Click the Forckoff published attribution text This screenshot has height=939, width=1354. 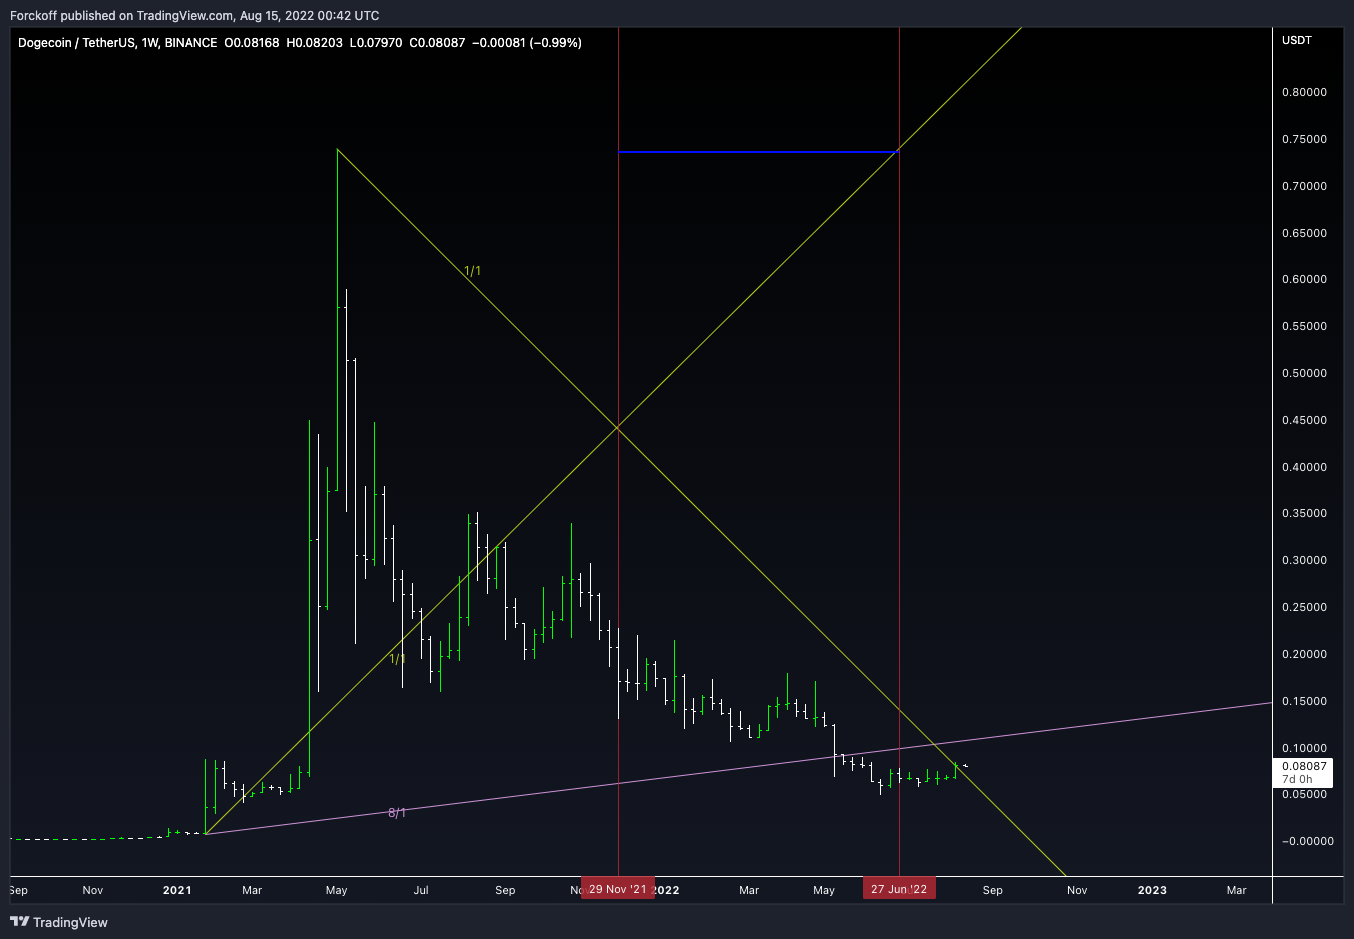(194, 15)
